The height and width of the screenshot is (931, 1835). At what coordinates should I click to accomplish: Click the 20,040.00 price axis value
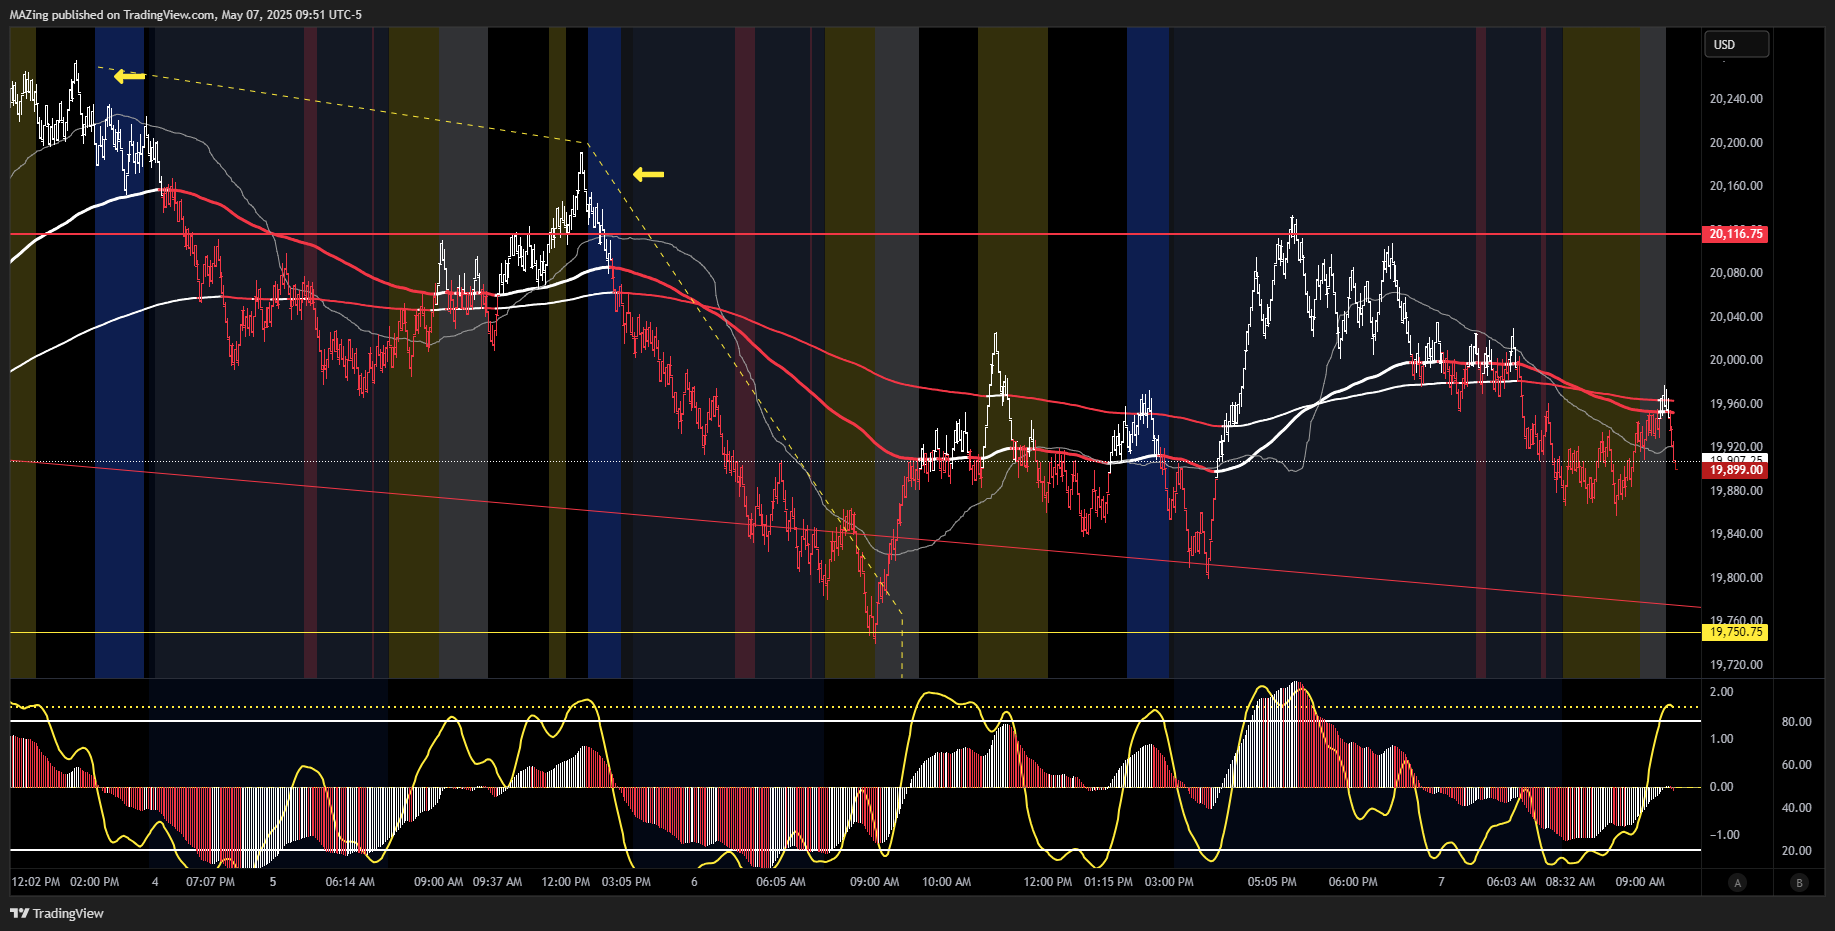tap(1736, 317)
